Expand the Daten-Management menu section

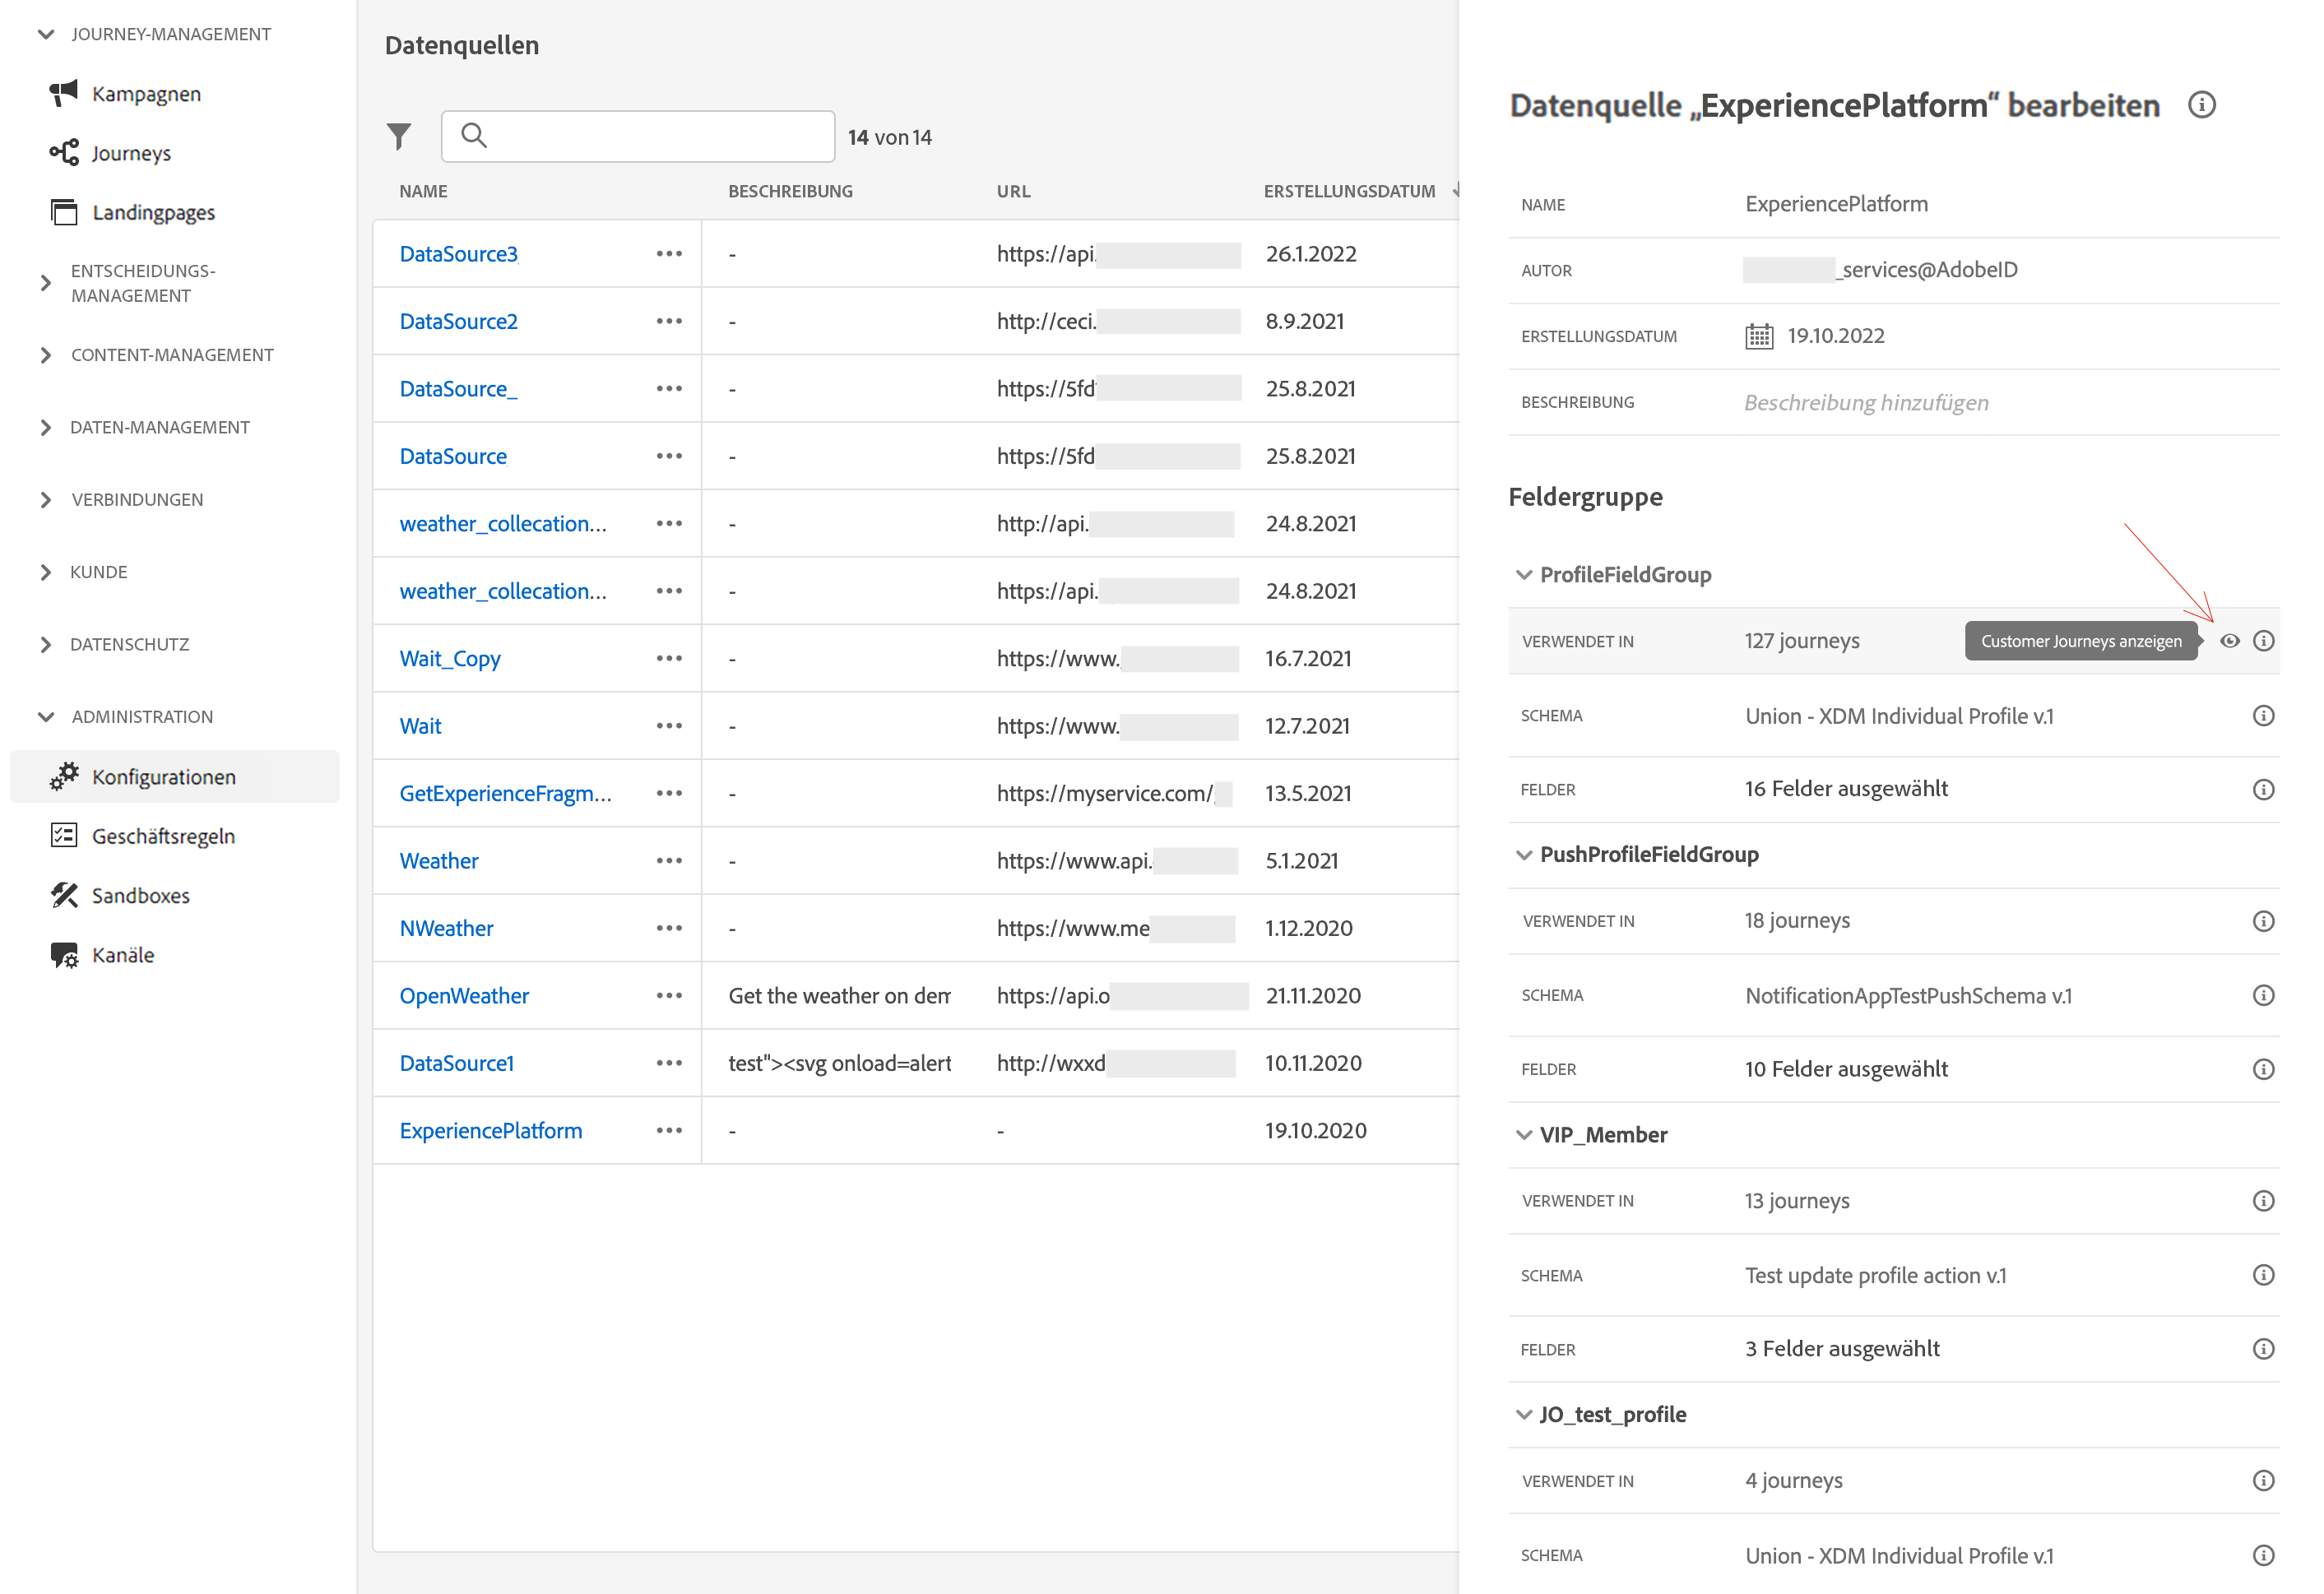[46, 428]
